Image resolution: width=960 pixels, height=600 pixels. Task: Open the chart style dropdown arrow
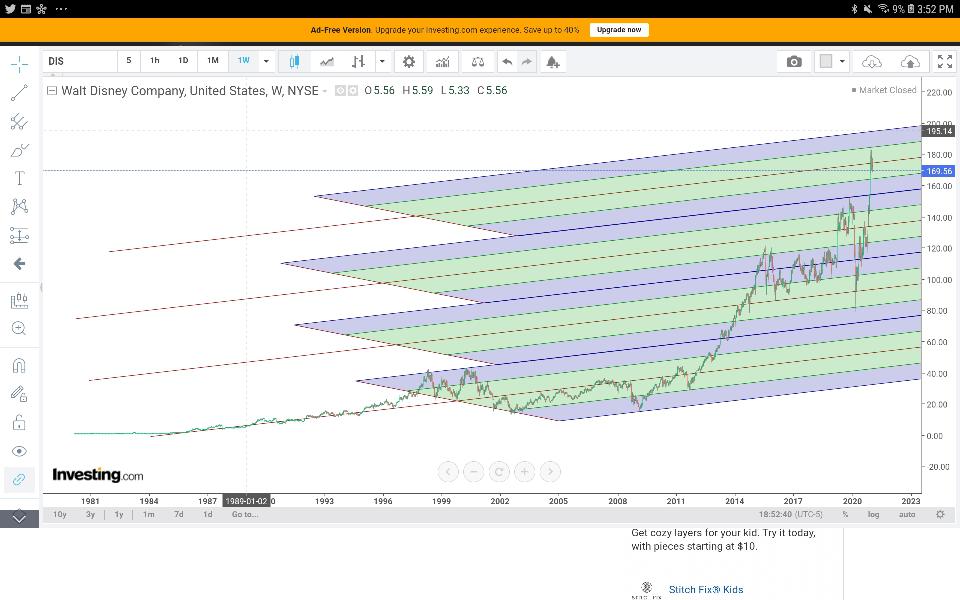pyautogui.click(x=382, y=61)
